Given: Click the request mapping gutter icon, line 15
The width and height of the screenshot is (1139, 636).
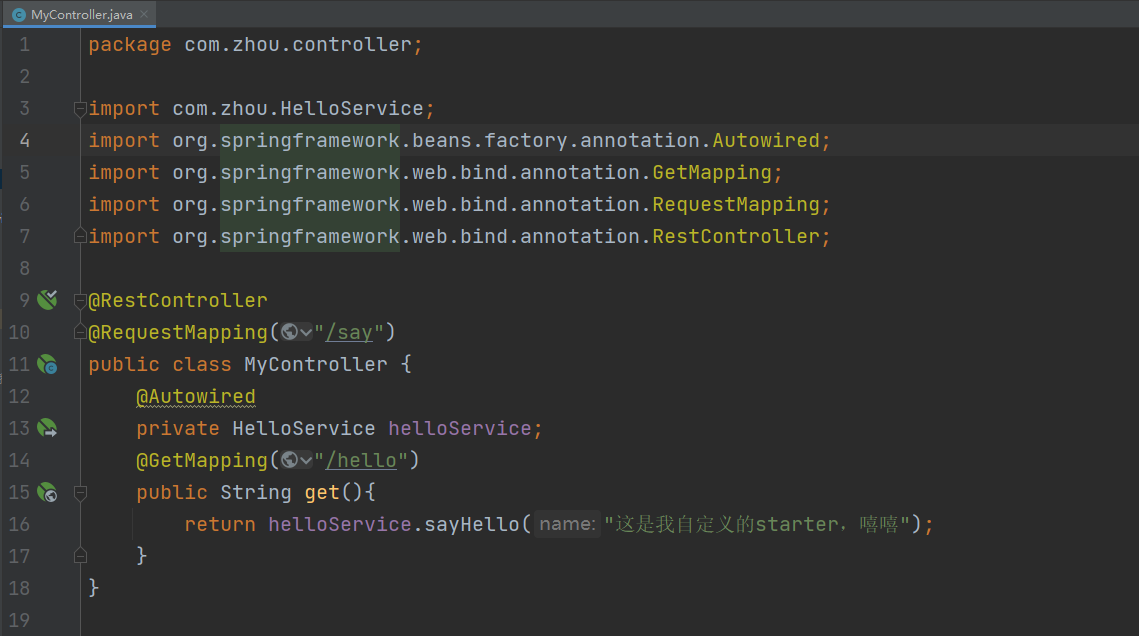Looking at the screenshot, I should click(47, 492).
